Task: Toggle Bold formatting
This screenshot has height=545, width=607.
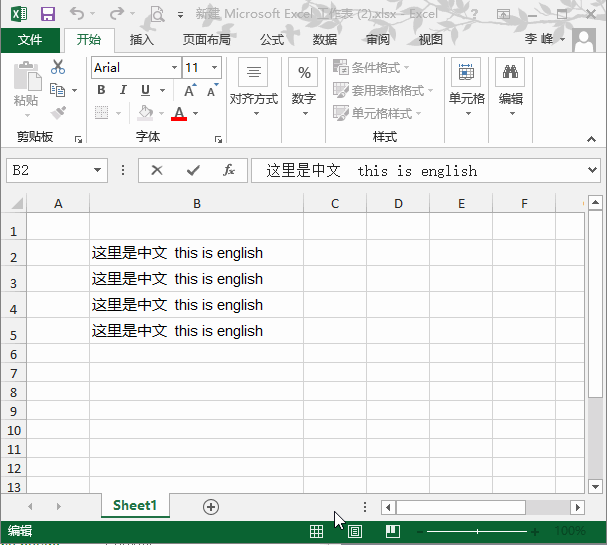Action: (101, 90)
